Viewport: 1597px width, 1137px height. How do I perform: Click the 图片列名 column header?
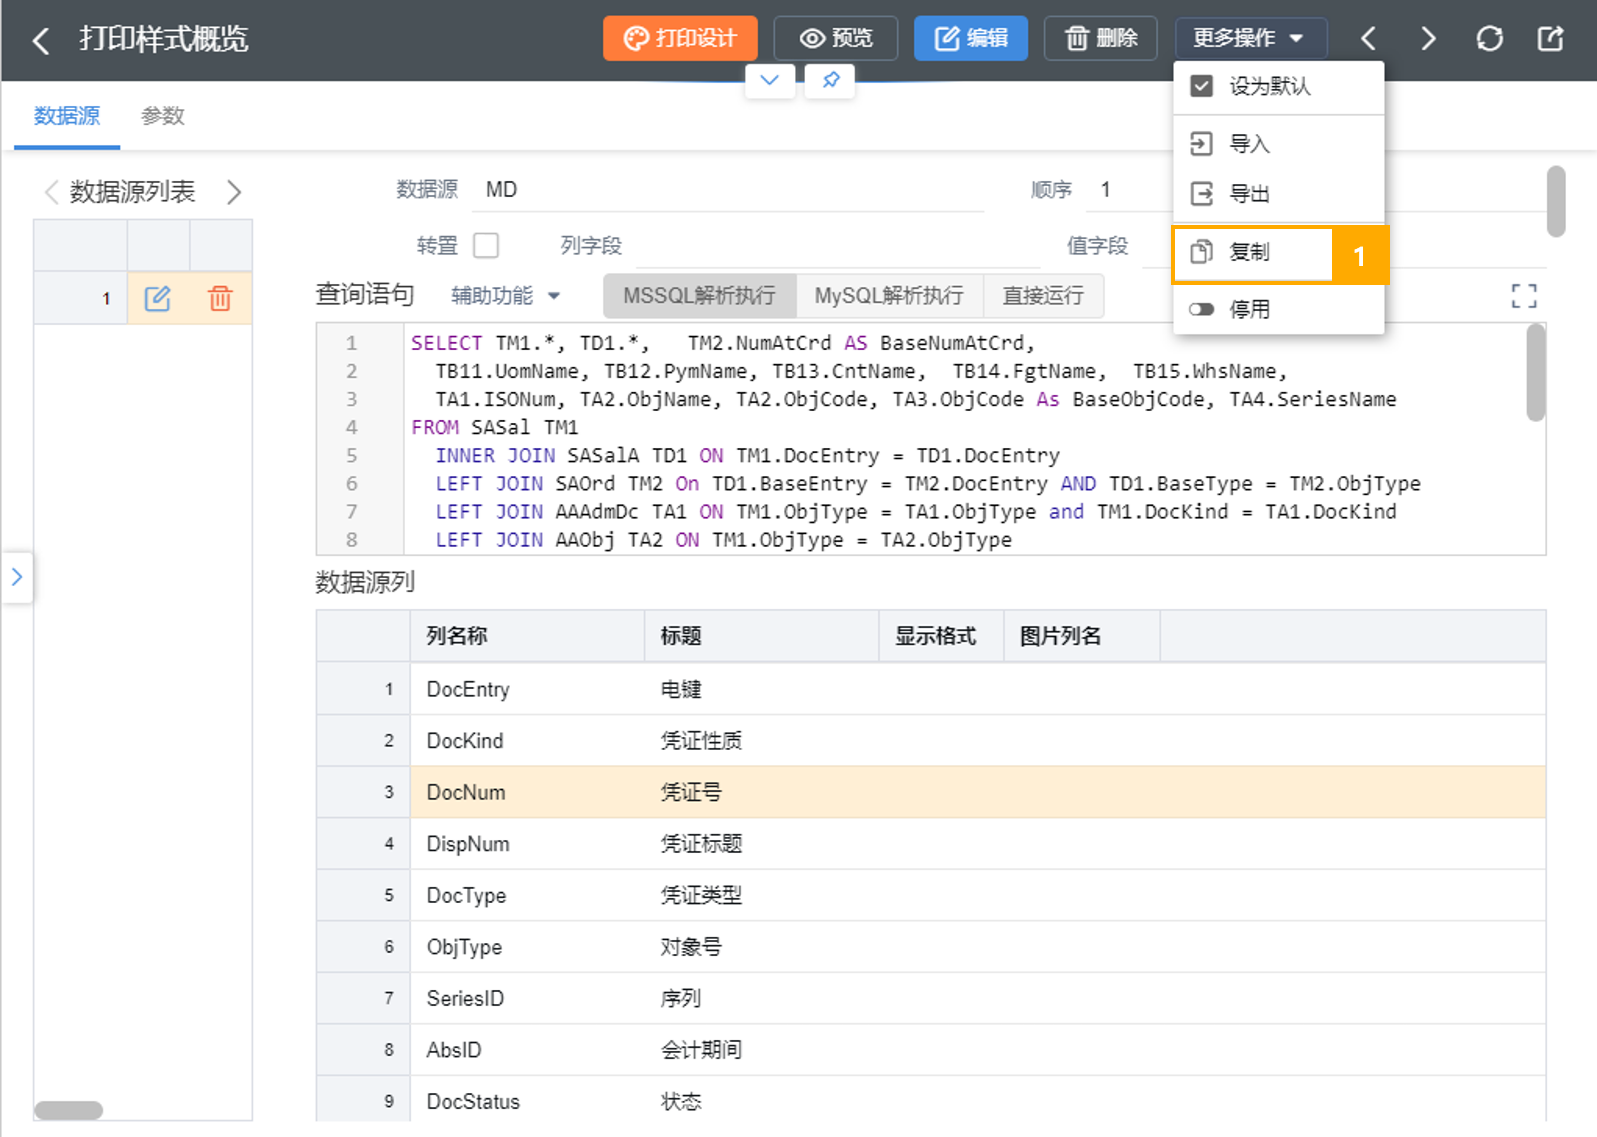coord(1082,636)
